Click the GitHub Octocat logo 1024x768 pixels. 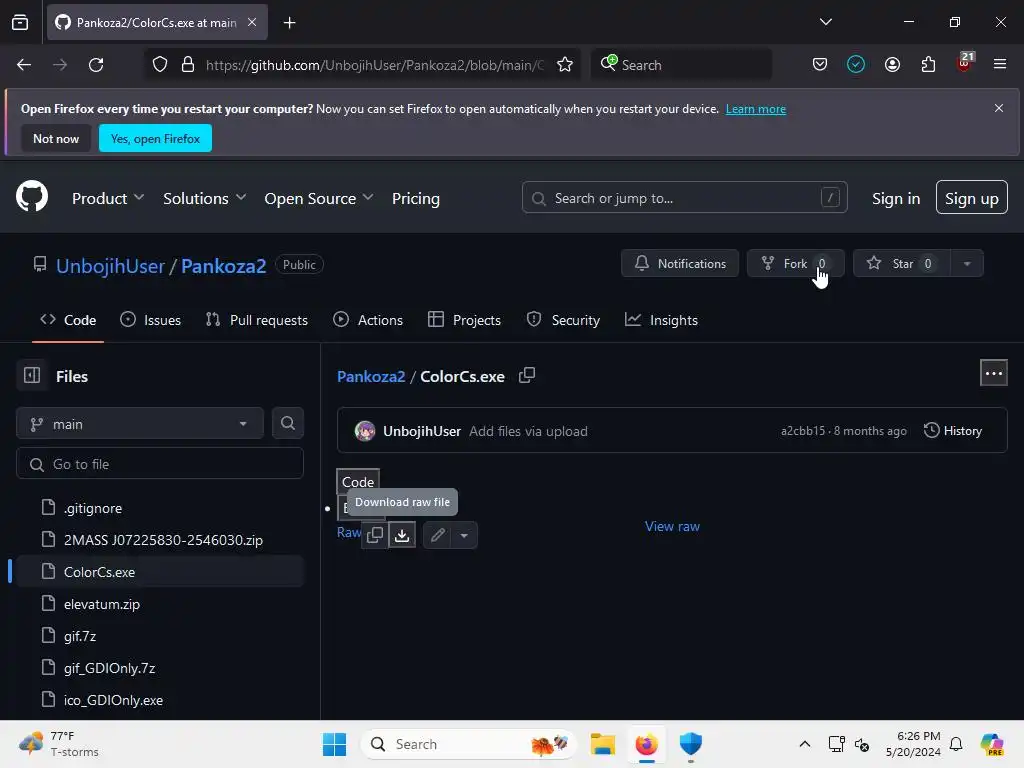(31, 197)
